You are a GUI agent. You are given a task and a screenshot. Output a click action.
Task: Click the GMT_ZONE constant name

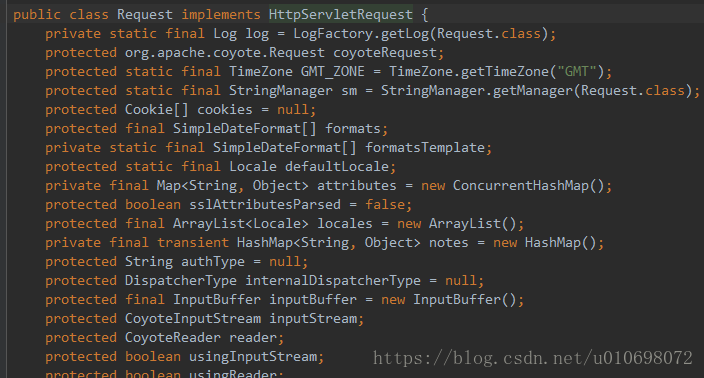tap(332, 71)
